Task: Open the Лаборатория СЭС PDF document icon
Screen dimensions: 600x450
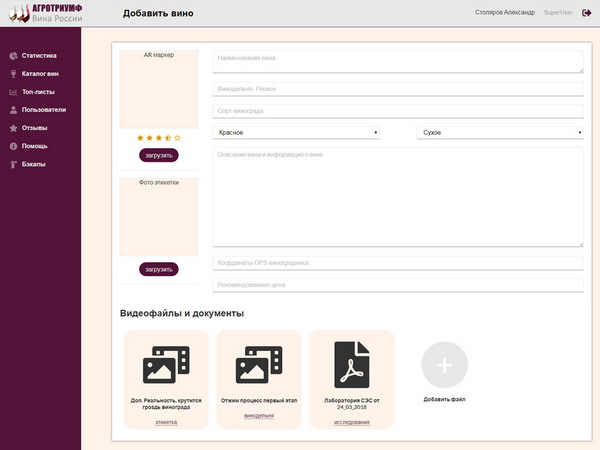Action: tap(352, 365)
